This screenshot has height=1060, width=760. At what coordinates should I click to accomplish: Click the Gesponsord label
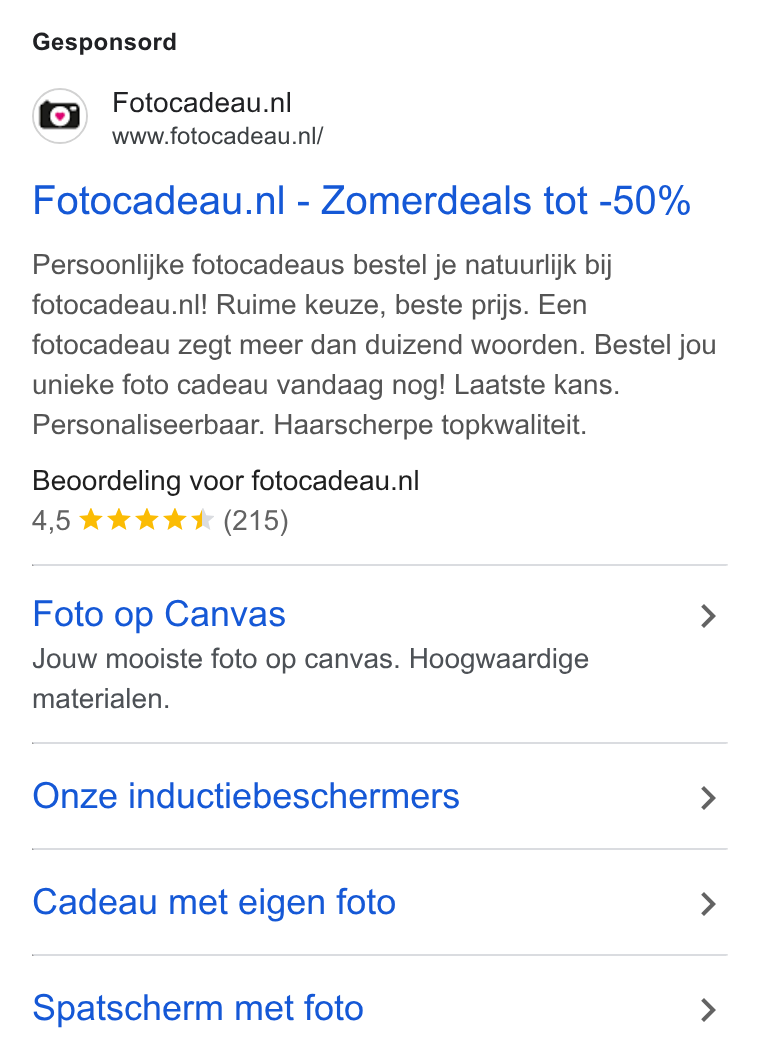point(105,42)
